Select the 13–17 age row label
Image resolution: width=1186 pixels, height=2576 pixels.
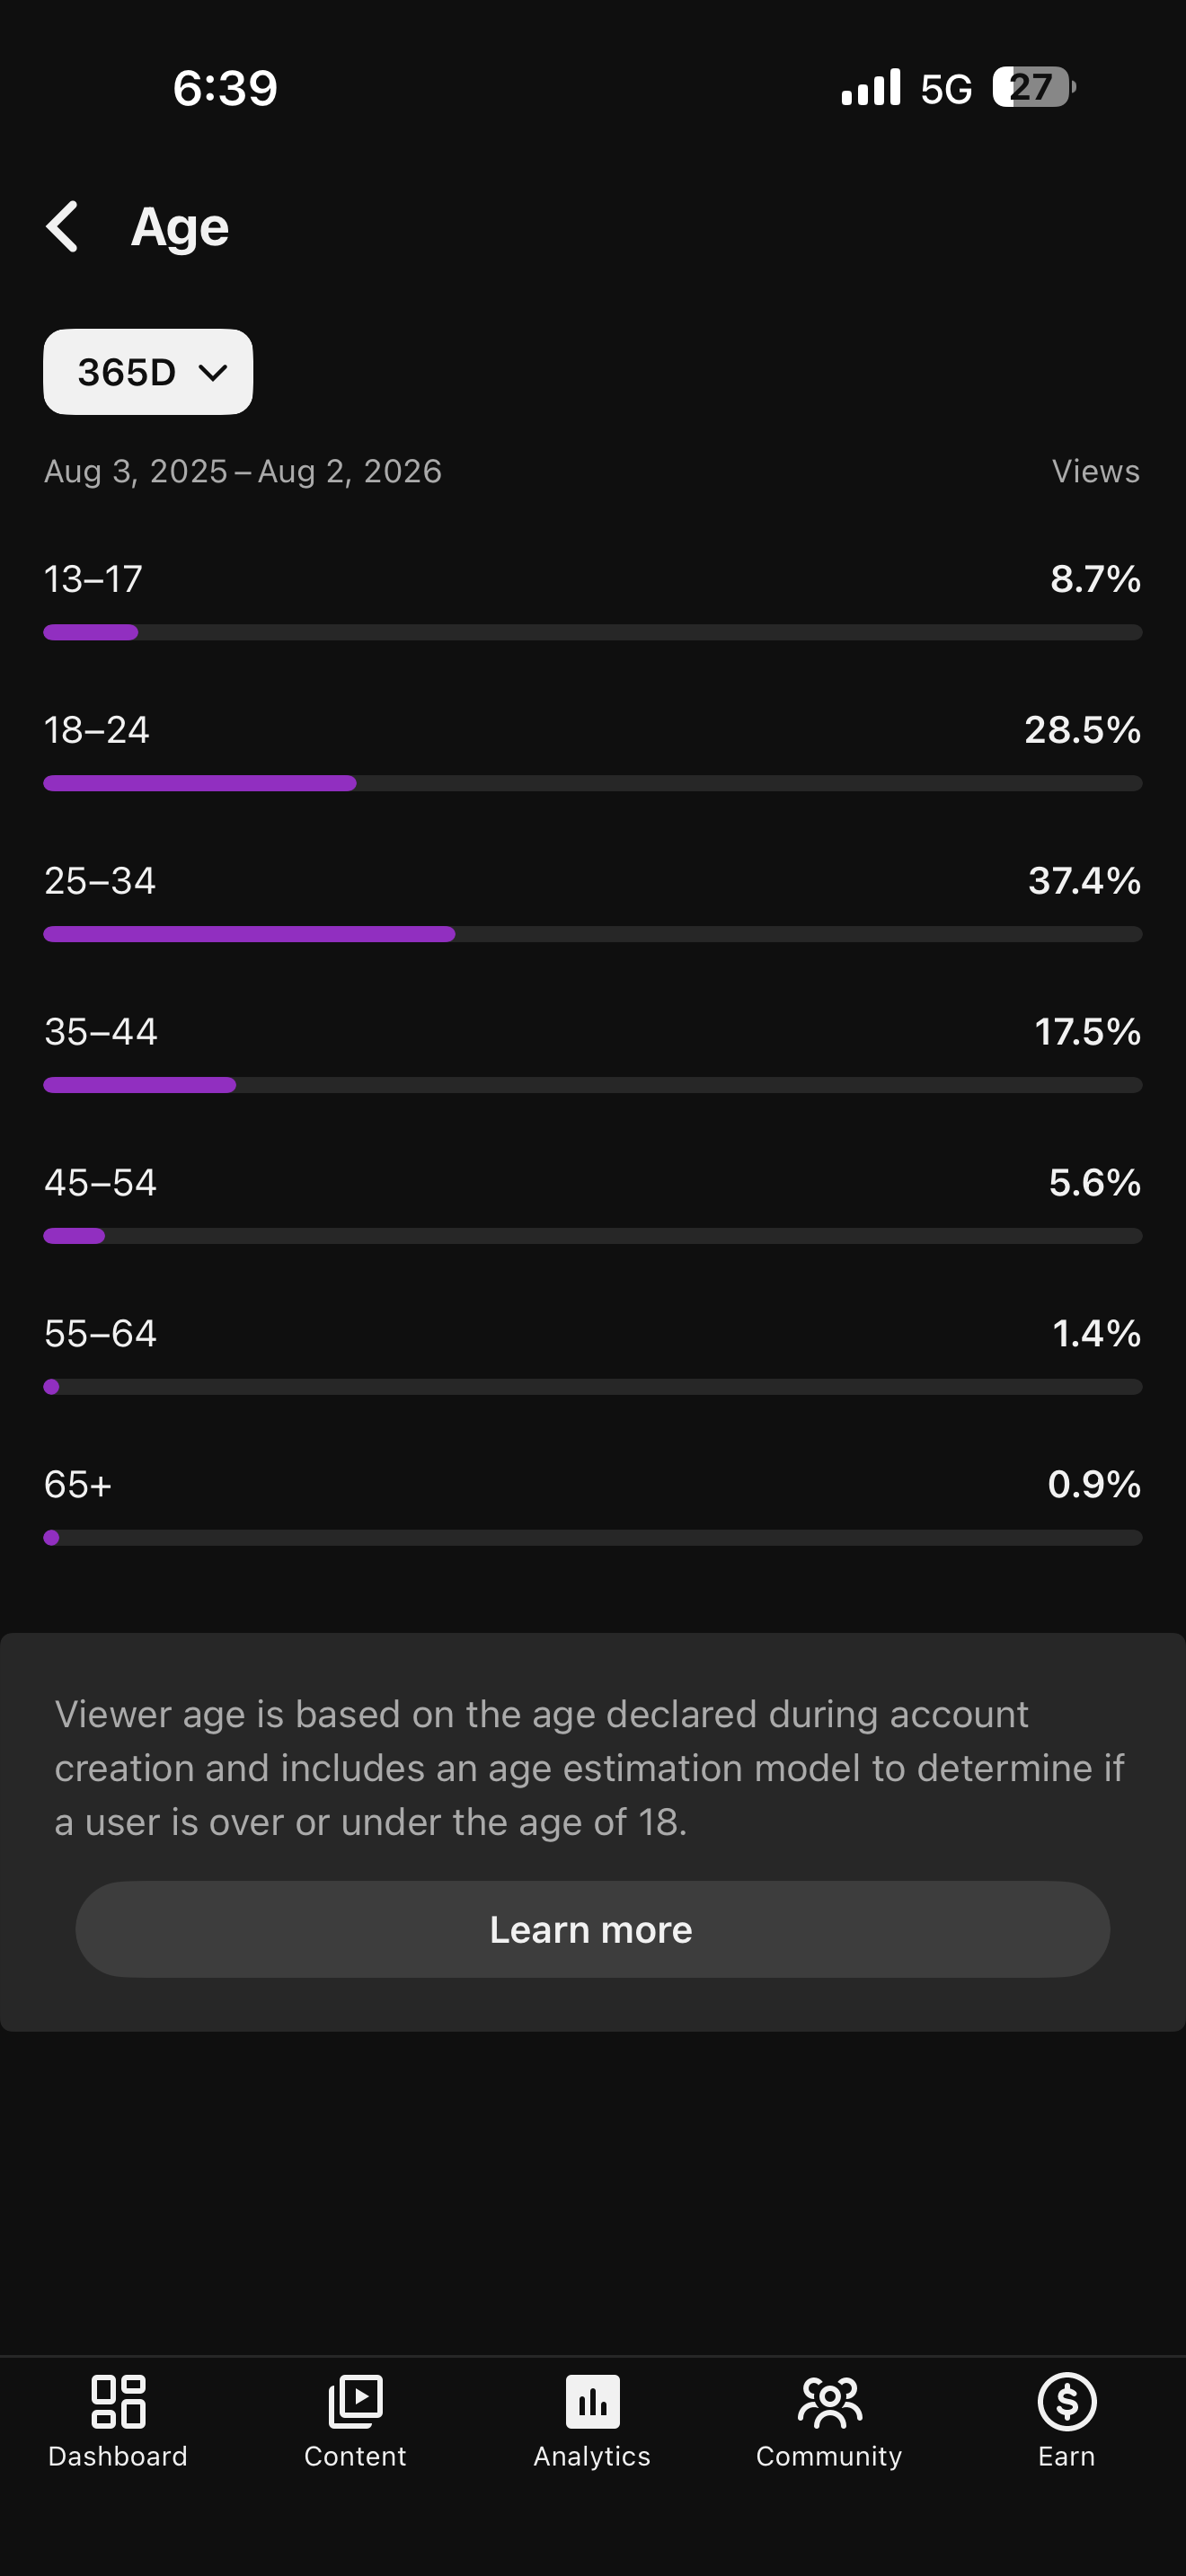click(93, 579)
